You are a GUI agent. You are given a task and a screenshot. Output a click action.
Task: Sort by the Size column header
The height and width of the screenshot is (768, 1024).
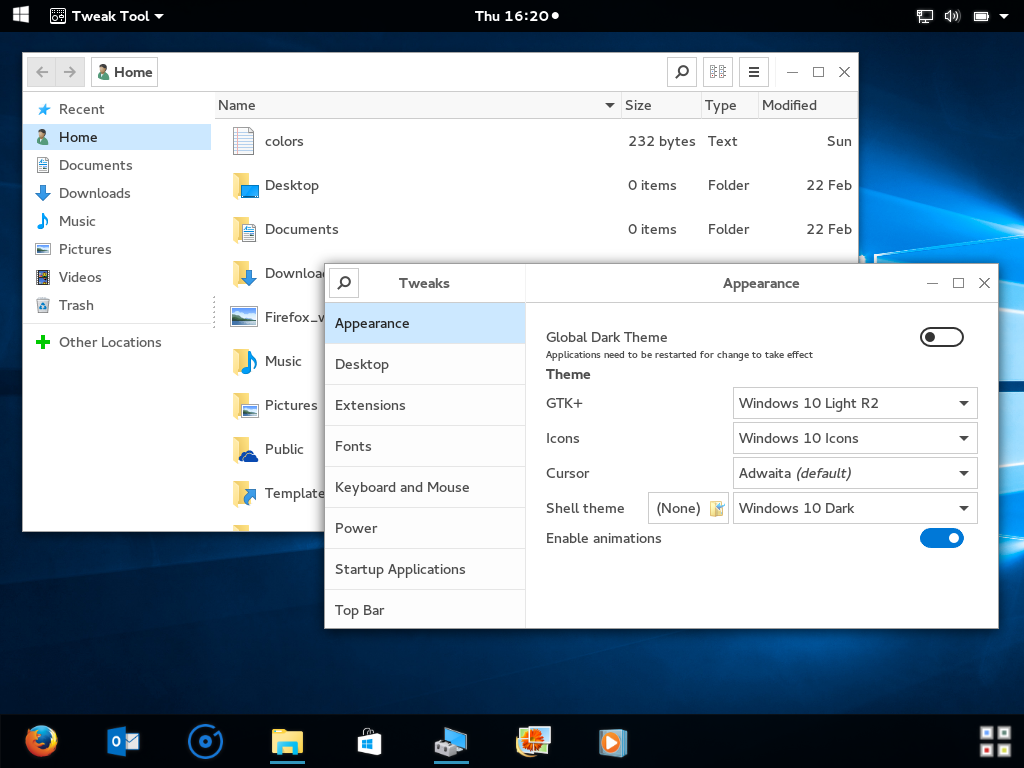coord(660,105)
